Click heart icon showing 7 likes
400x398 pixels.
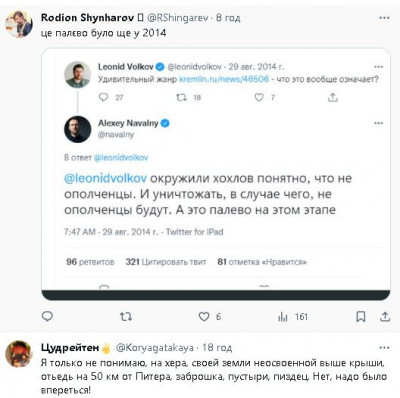[259, 97]
